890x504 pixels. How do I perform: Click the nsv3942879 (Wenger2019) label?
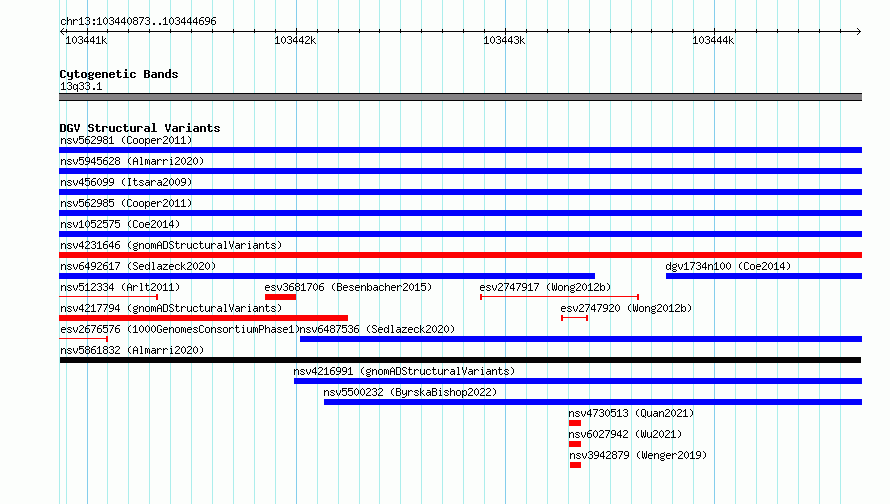point(638,455)
